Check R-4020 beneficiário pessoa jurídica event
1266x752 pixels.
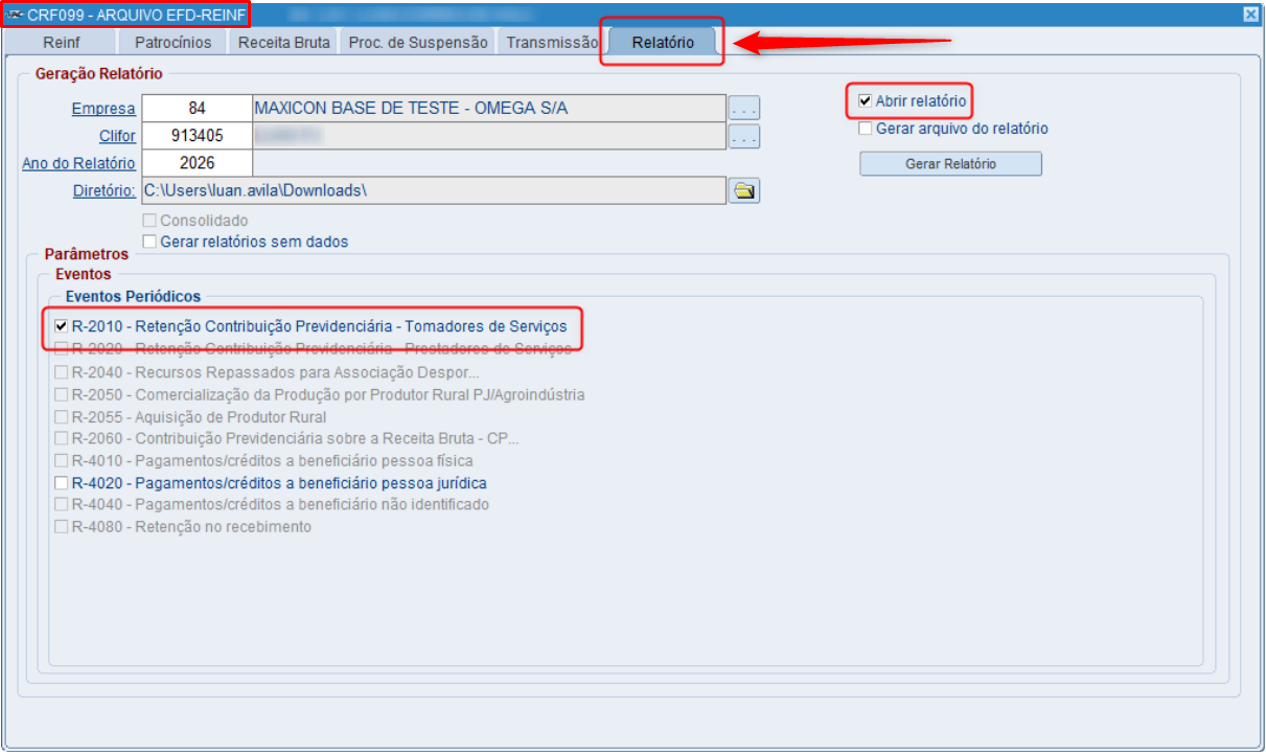coord(62,483)
